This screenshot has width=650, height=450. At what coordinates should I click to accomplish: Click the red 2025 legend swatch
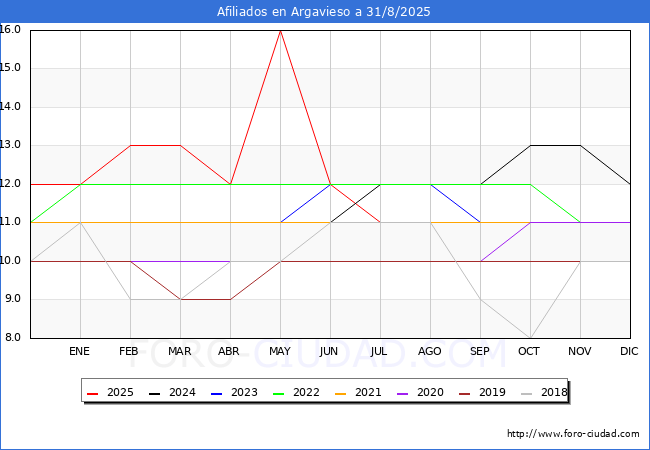pyautogui.click(x=92, y=393)
